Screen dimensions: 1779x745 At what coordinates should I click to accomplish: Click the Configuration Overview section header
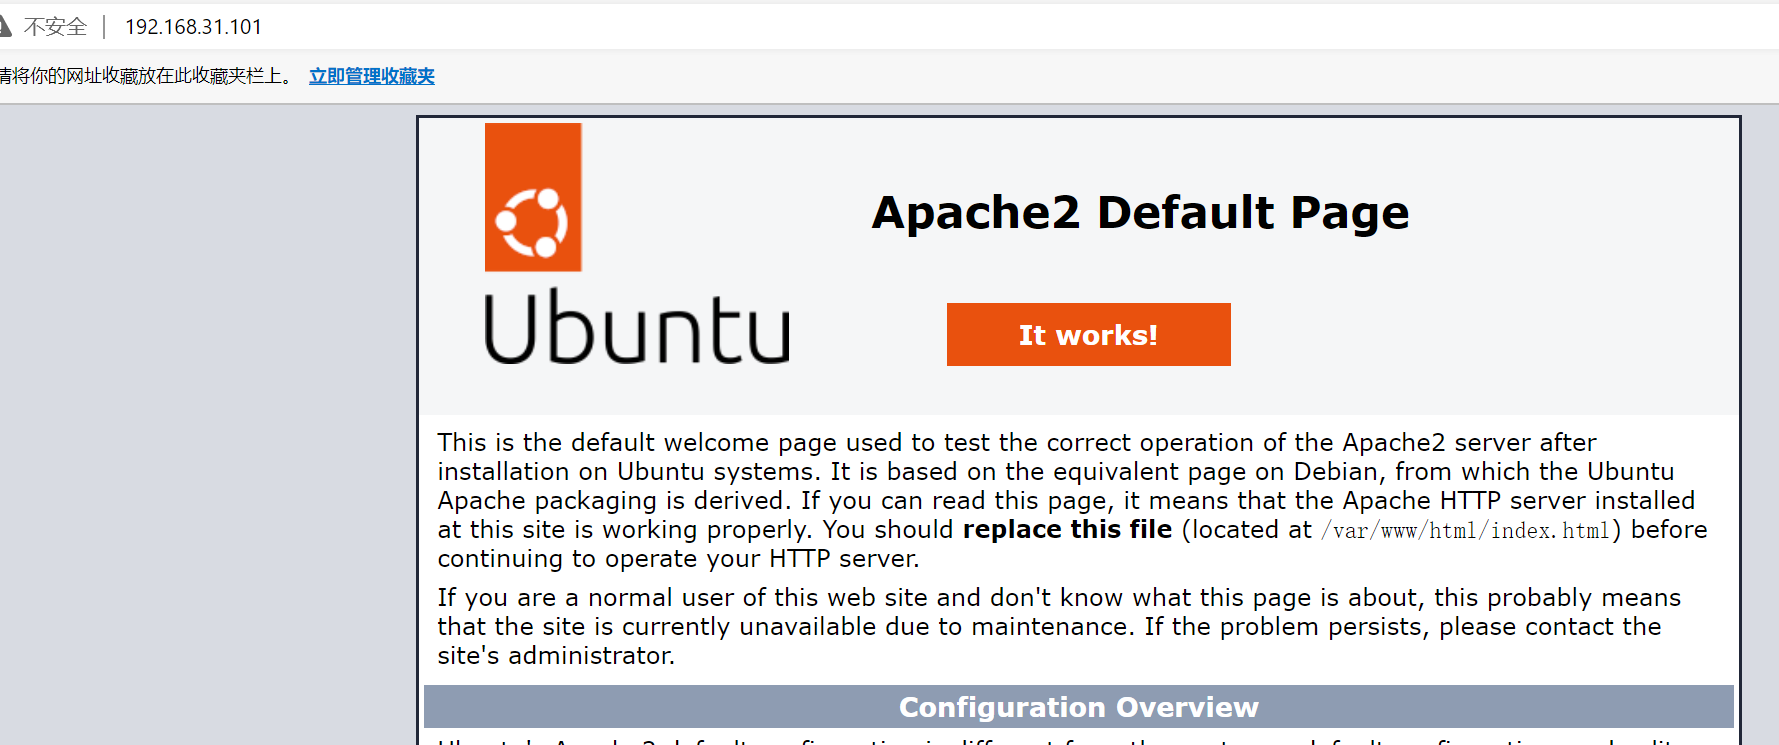[1078, 707]
